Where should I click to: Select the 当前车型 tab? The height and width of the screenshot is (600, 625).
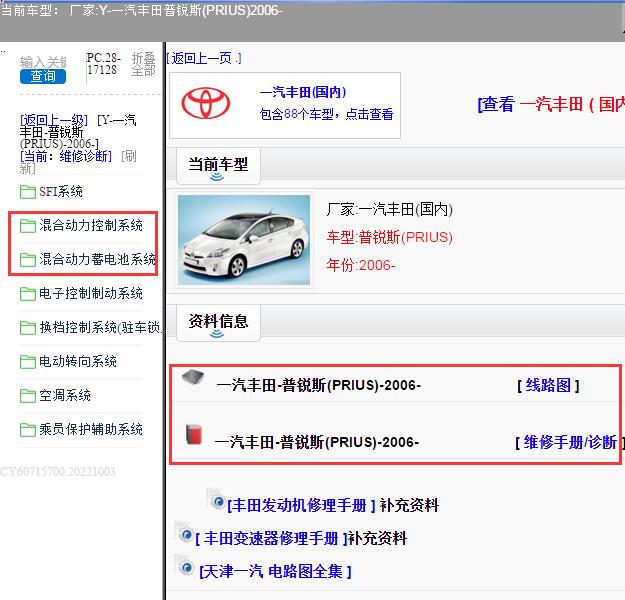(218, 166)
